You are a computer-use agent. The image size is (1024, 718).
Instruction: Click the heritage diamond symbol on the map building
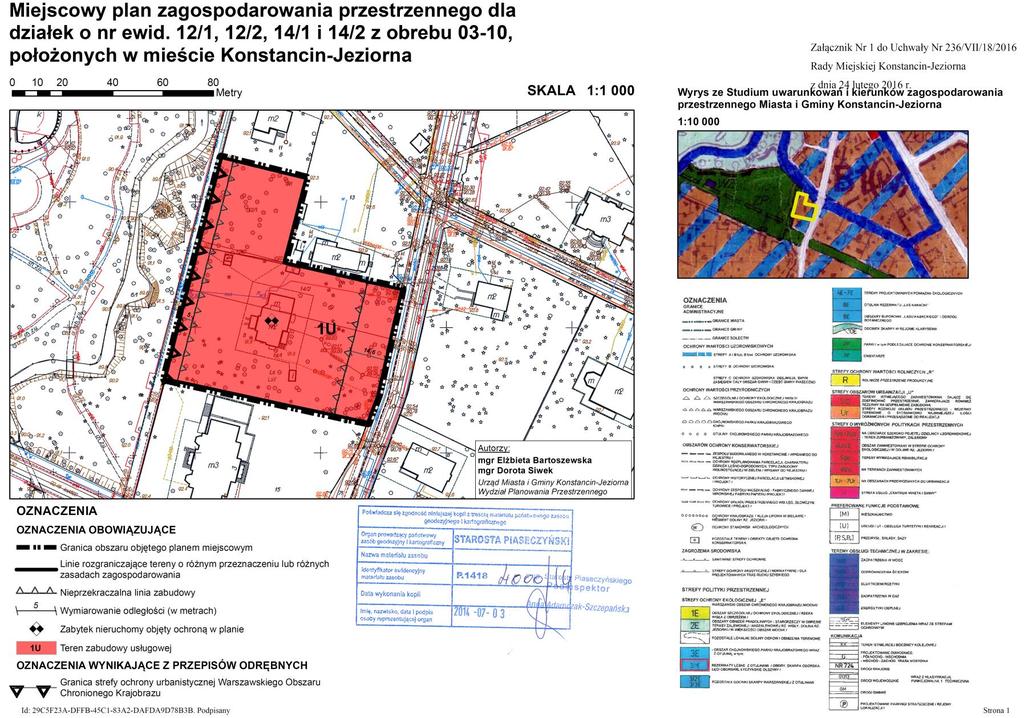pos(272,321)
